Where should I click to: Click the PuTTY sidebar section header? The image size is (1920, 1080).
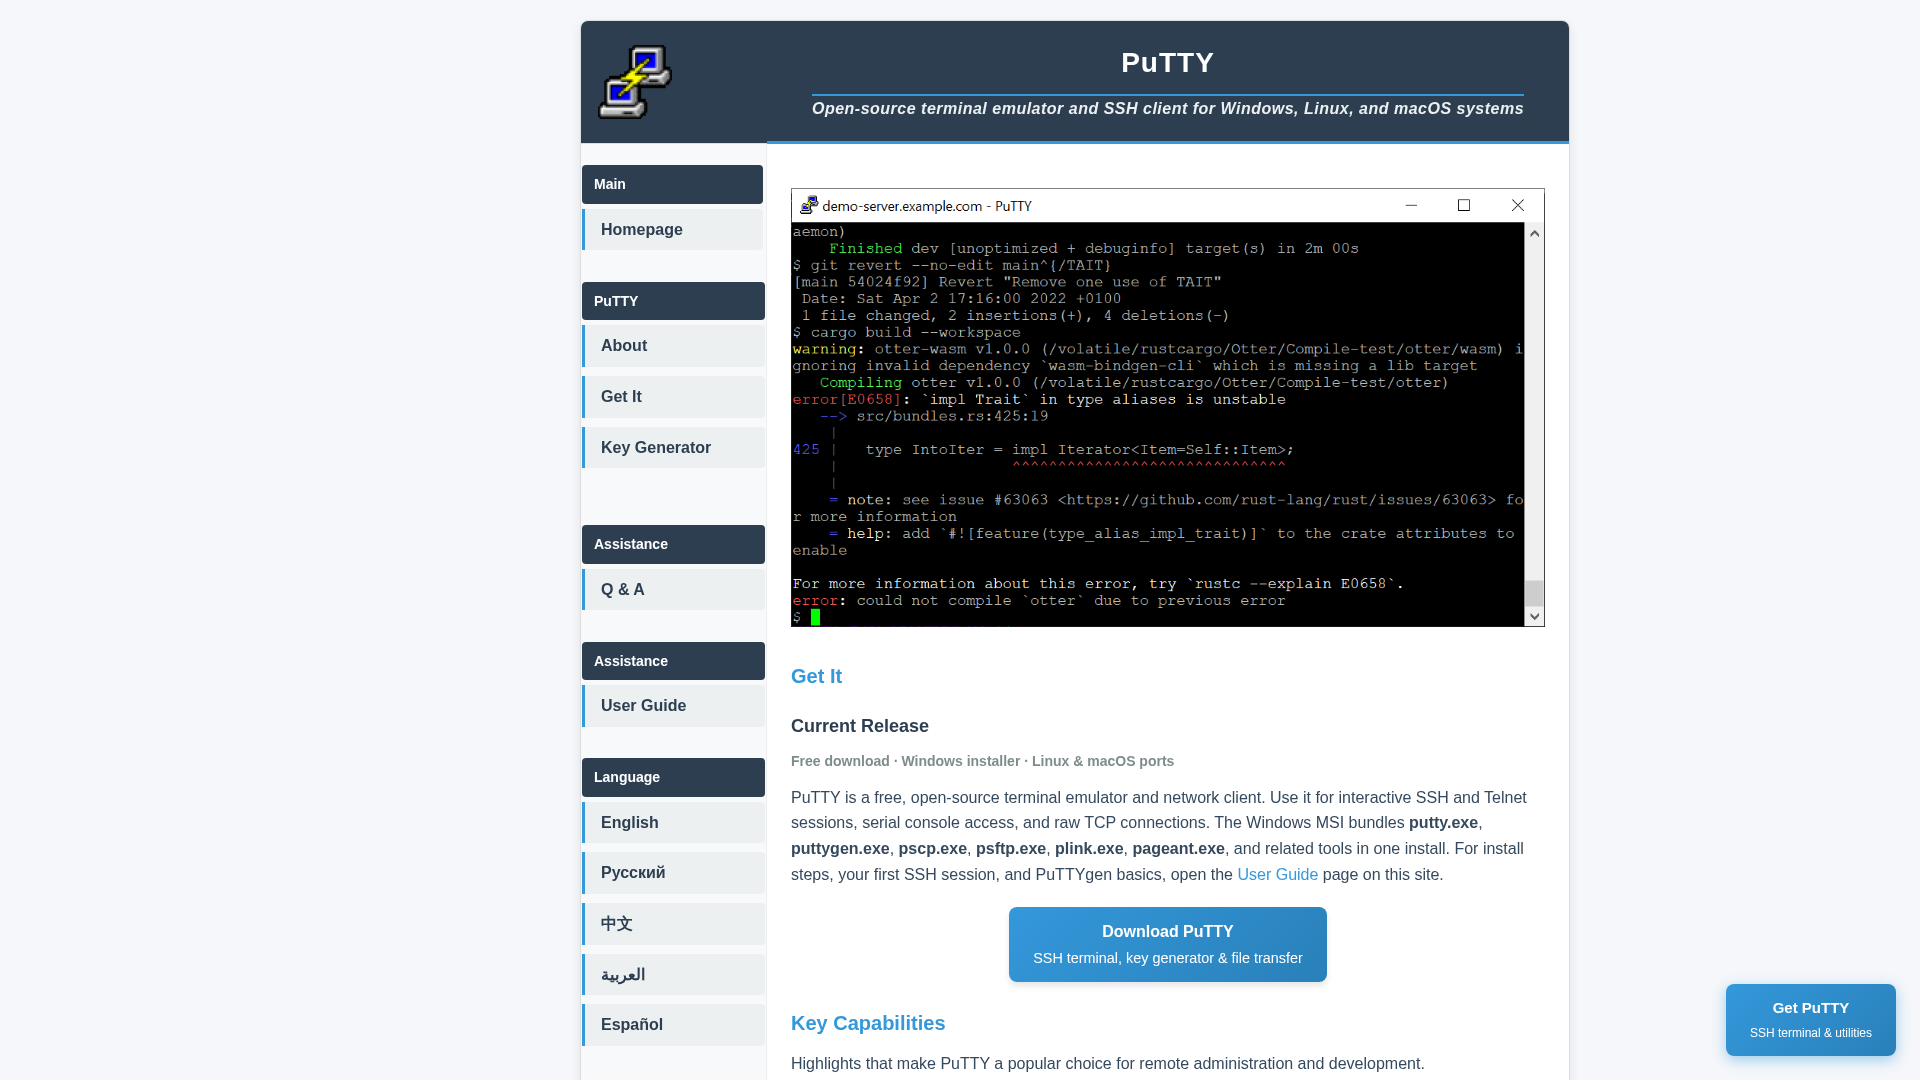(673, 301)
